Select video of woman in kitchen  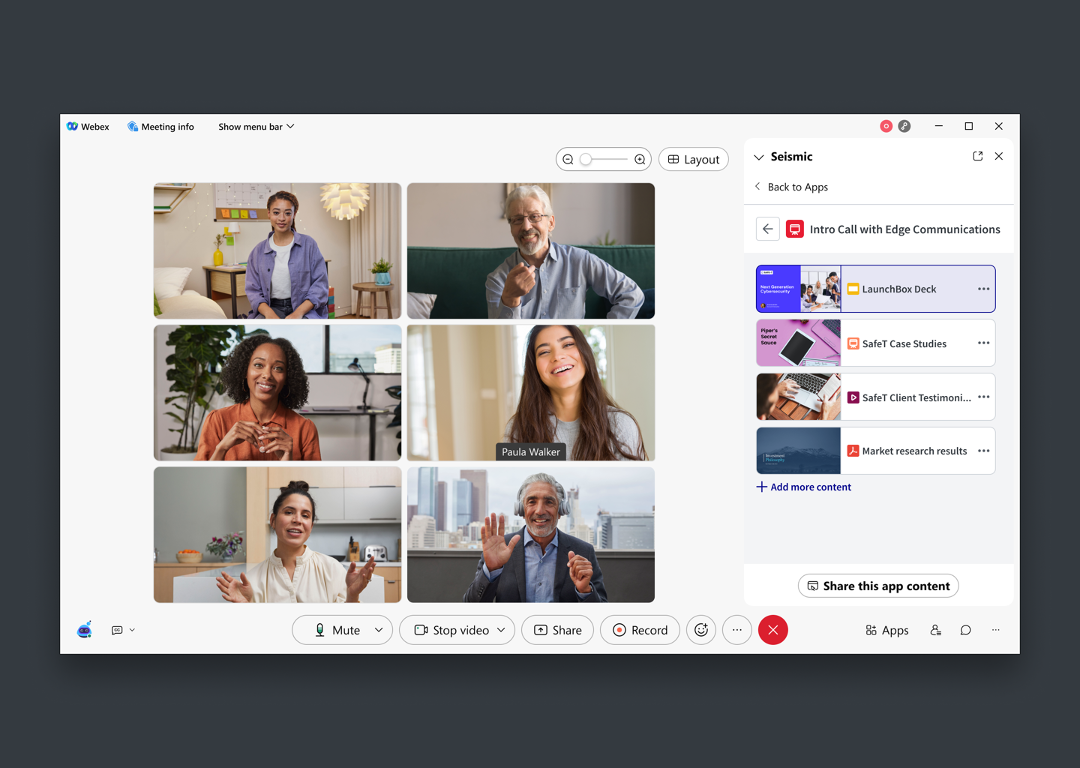click(x=278, y=535)
